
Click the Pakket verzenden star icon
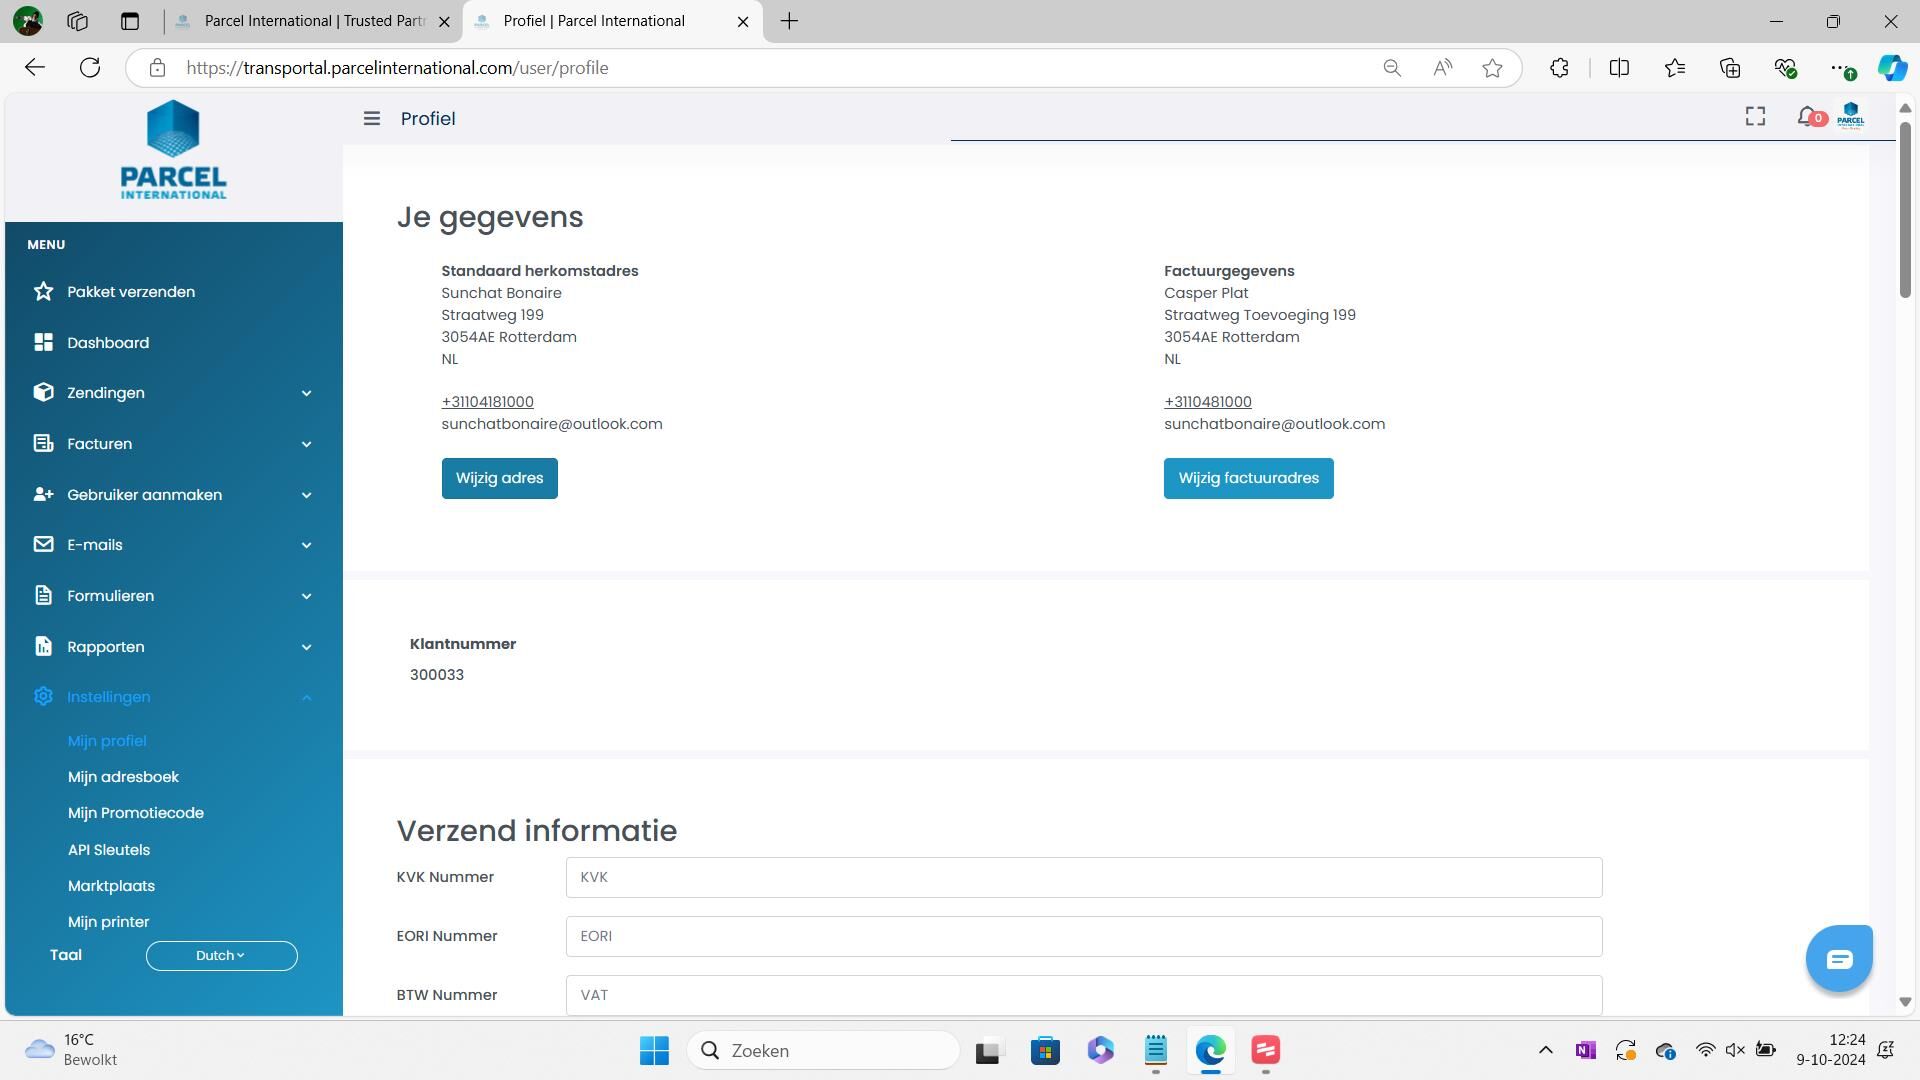coord(43,291)
